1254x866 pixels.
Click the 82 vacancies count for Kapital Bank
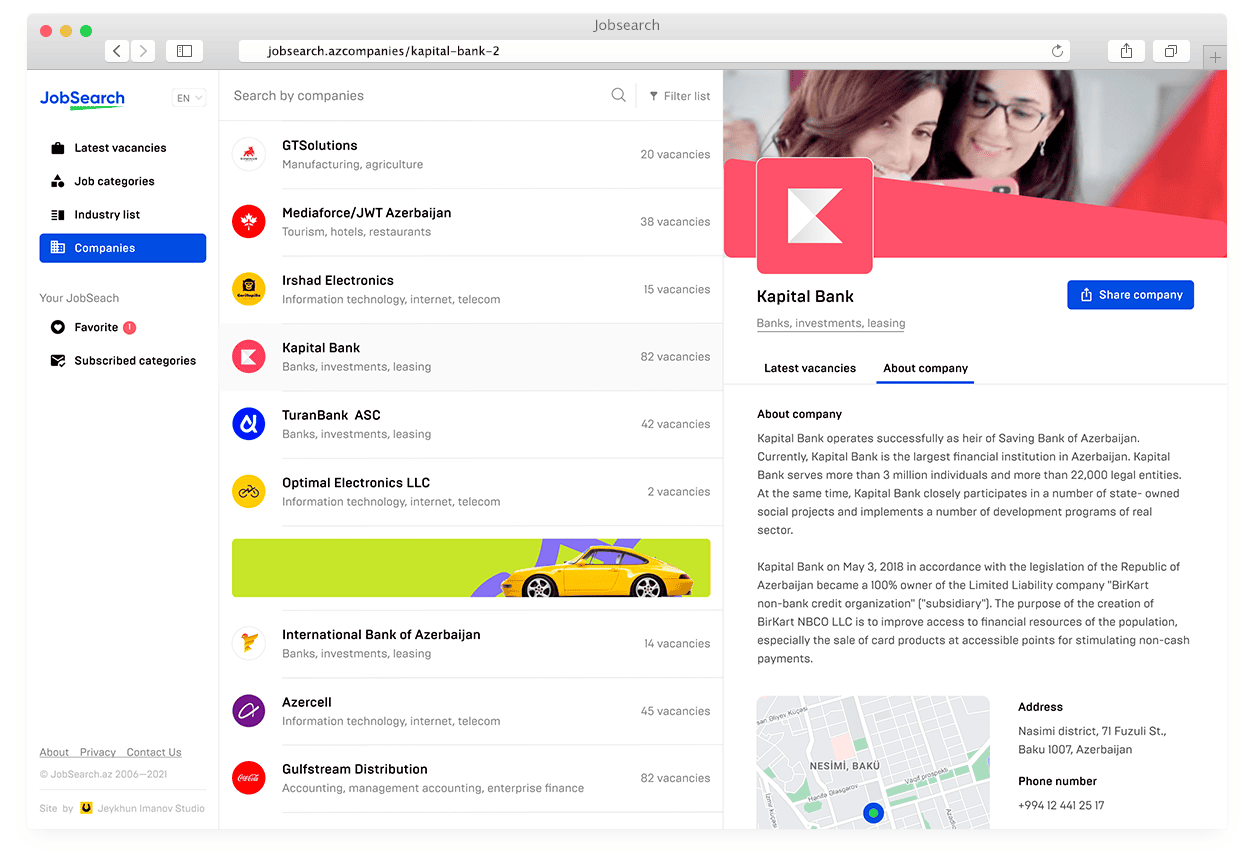676,357
